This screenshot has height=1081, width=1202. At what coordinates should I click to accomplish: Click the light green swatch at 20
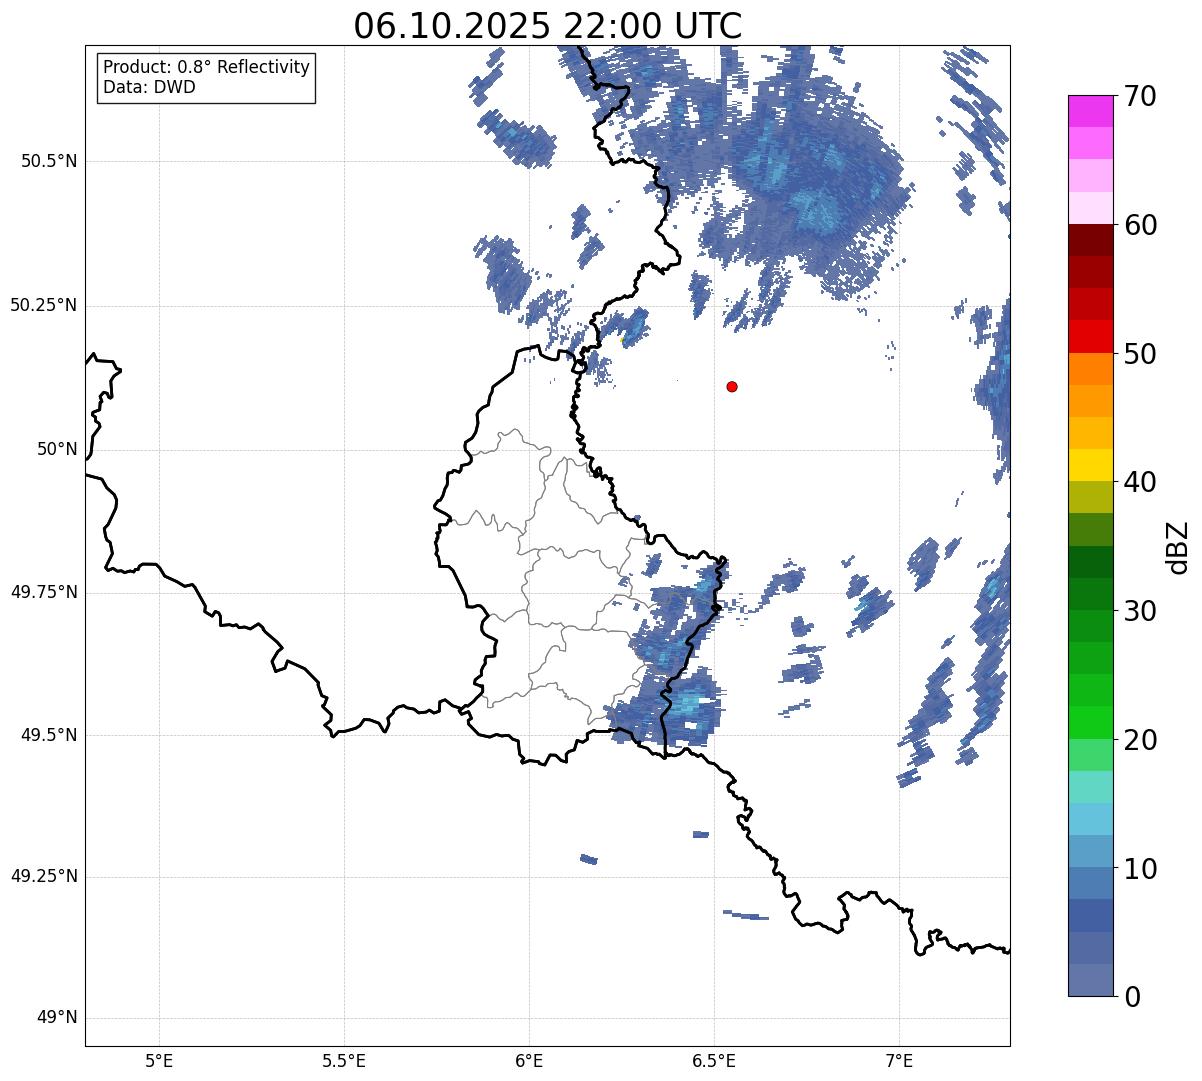[x=1090, y=755]
